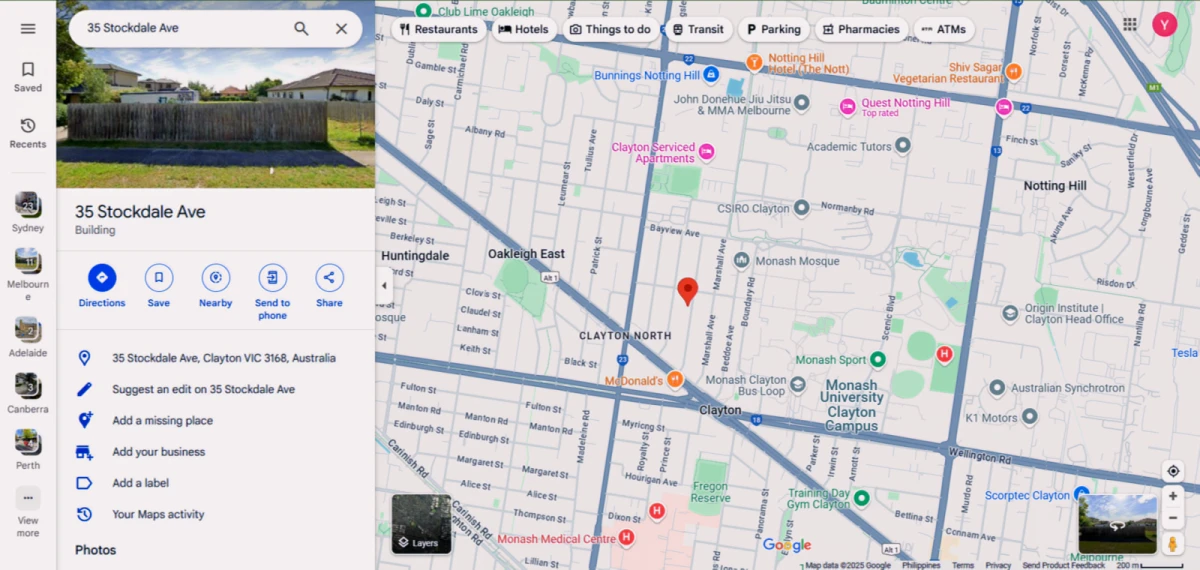
Task: Select Academic Tutors marker
Action: coord(902,146)
